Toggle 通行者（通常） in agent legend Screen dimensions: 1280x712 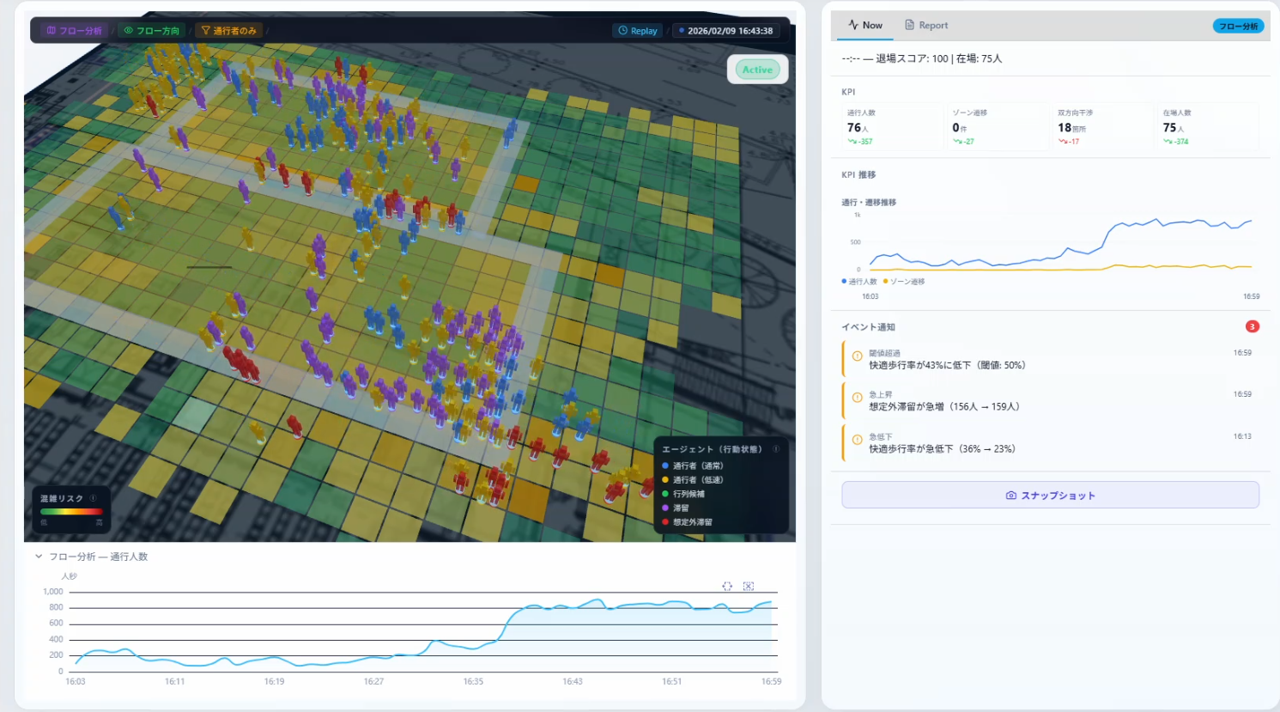[691, 466]
